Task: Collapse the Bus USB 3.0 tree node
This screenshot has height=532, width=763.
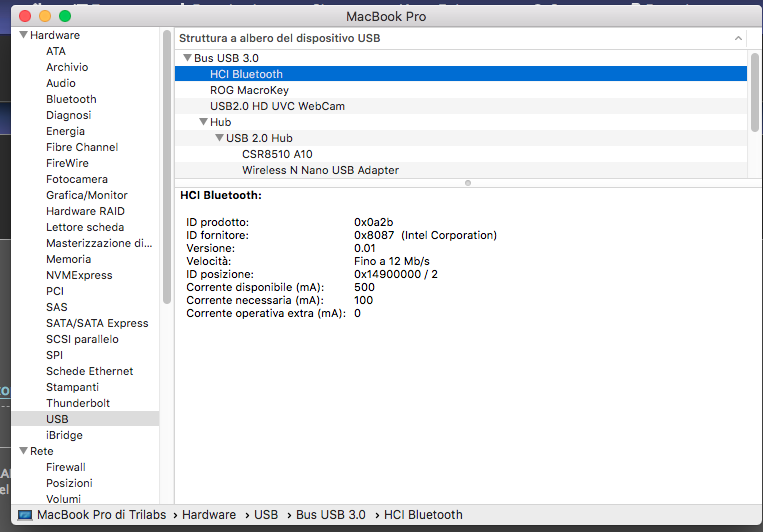Action: point(187,58)
